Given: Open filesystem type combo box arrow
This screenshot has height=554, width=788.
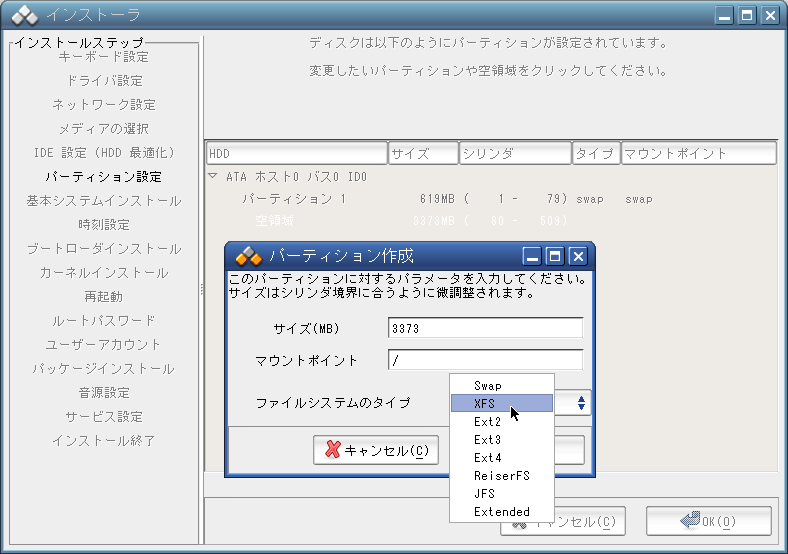Looking at the screenshot, I should pyautogui.click(x=582, y=403).
